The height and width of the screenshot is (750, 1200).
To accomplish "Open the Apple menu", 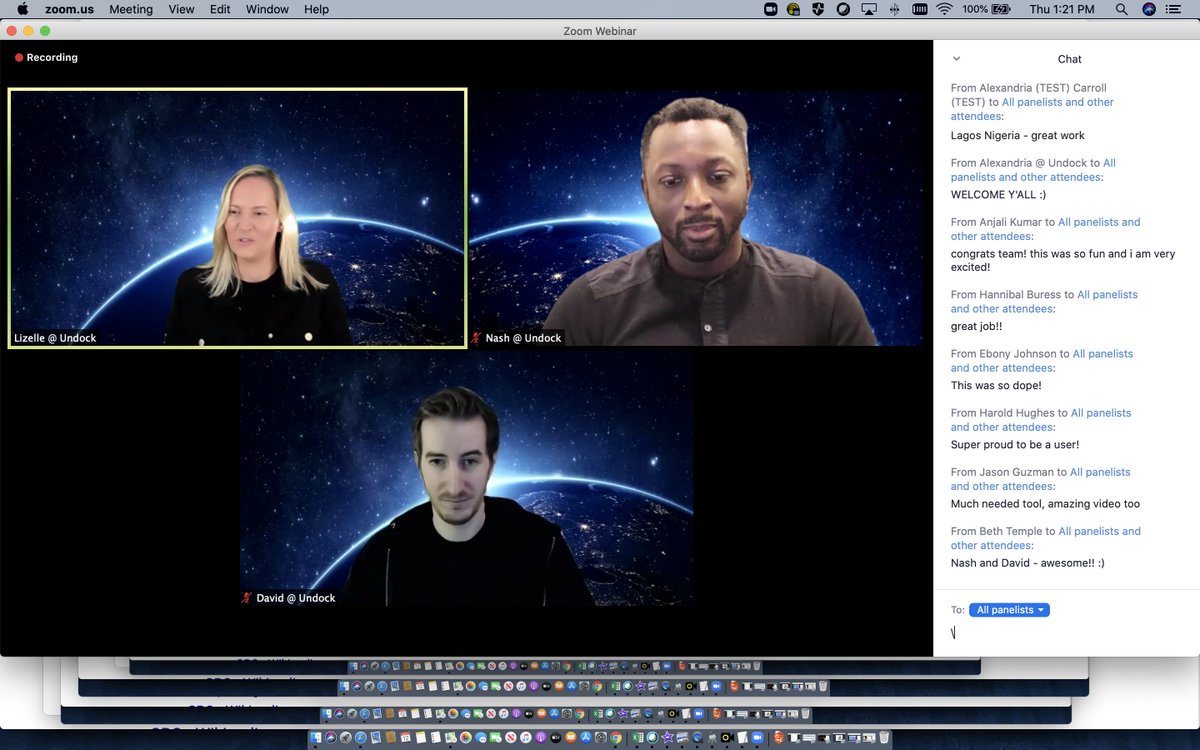I will (22, 9).
